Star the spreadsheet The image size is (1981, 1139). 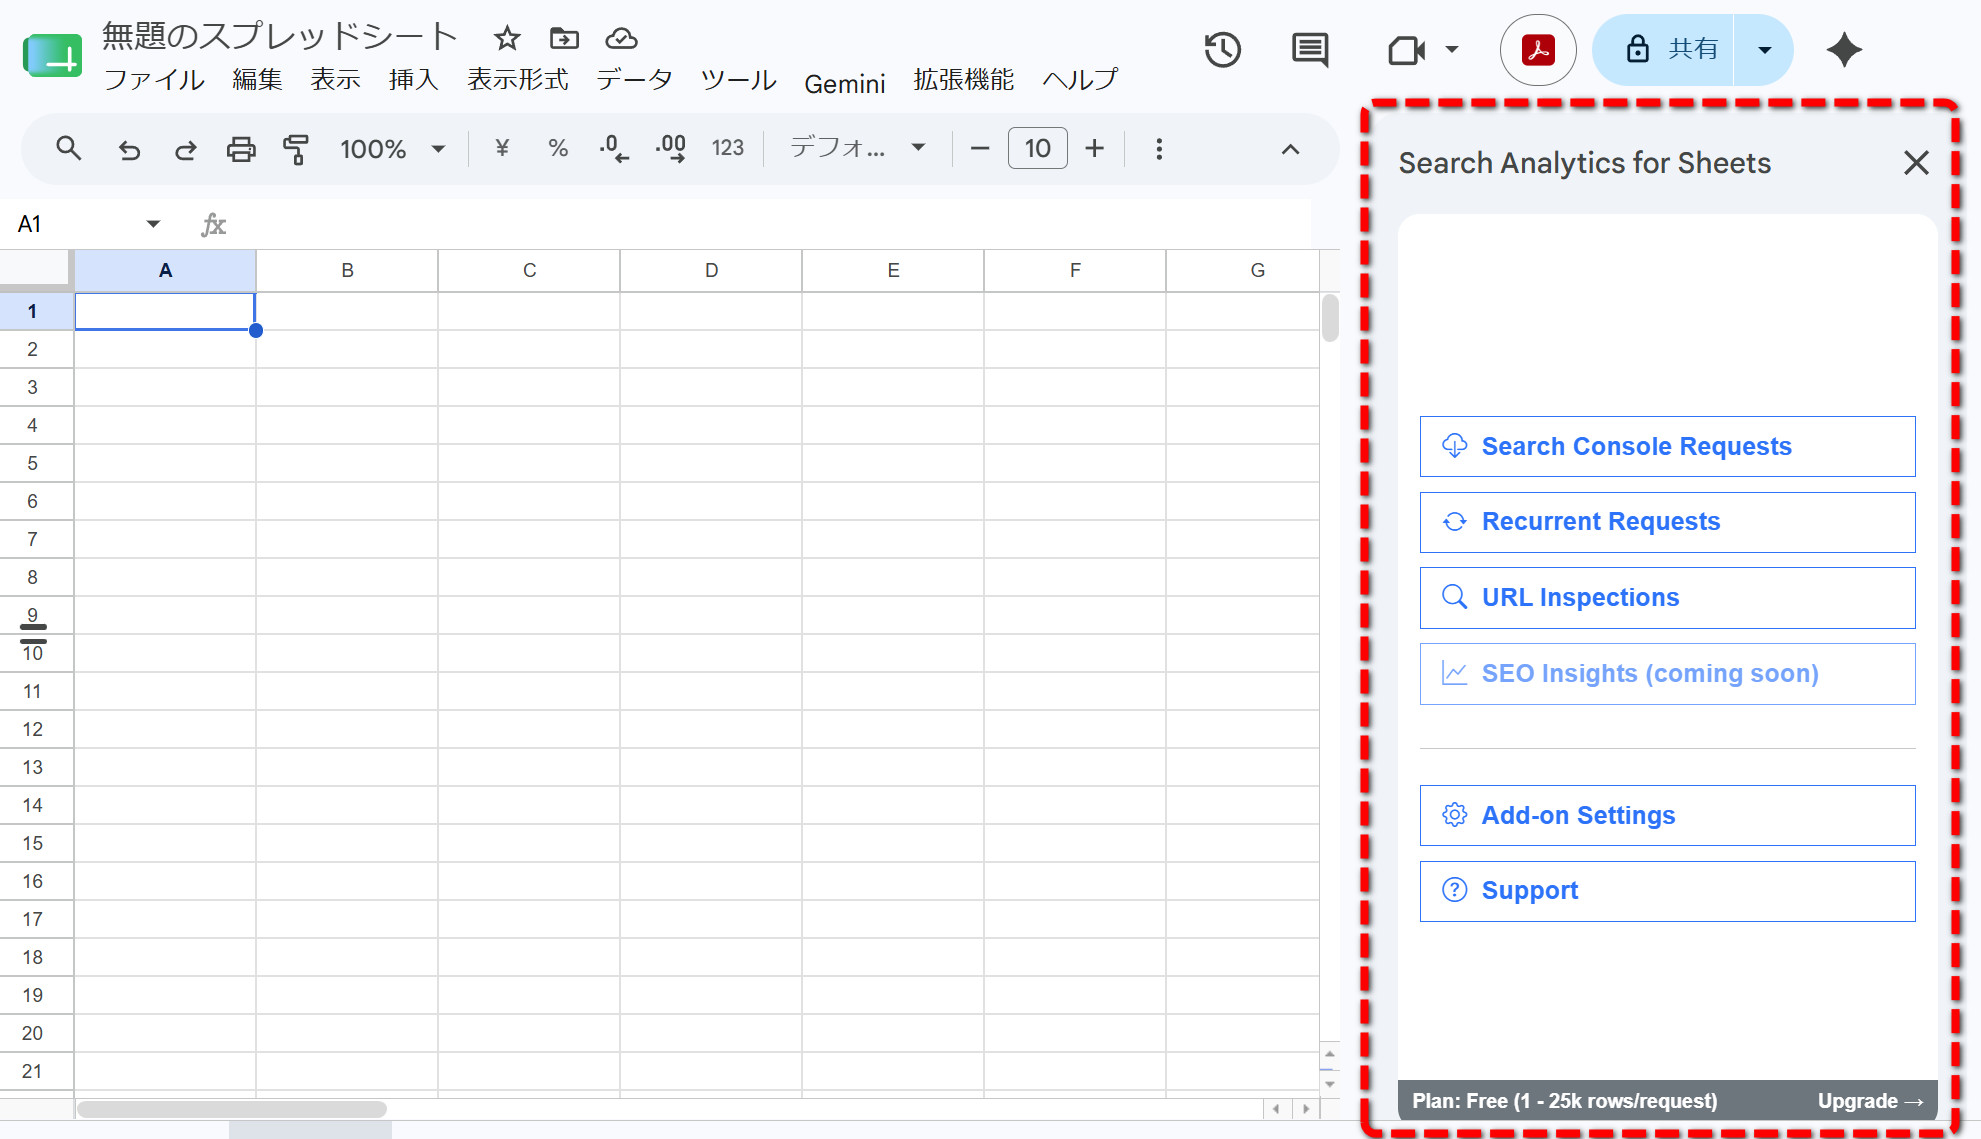point(507,39)
